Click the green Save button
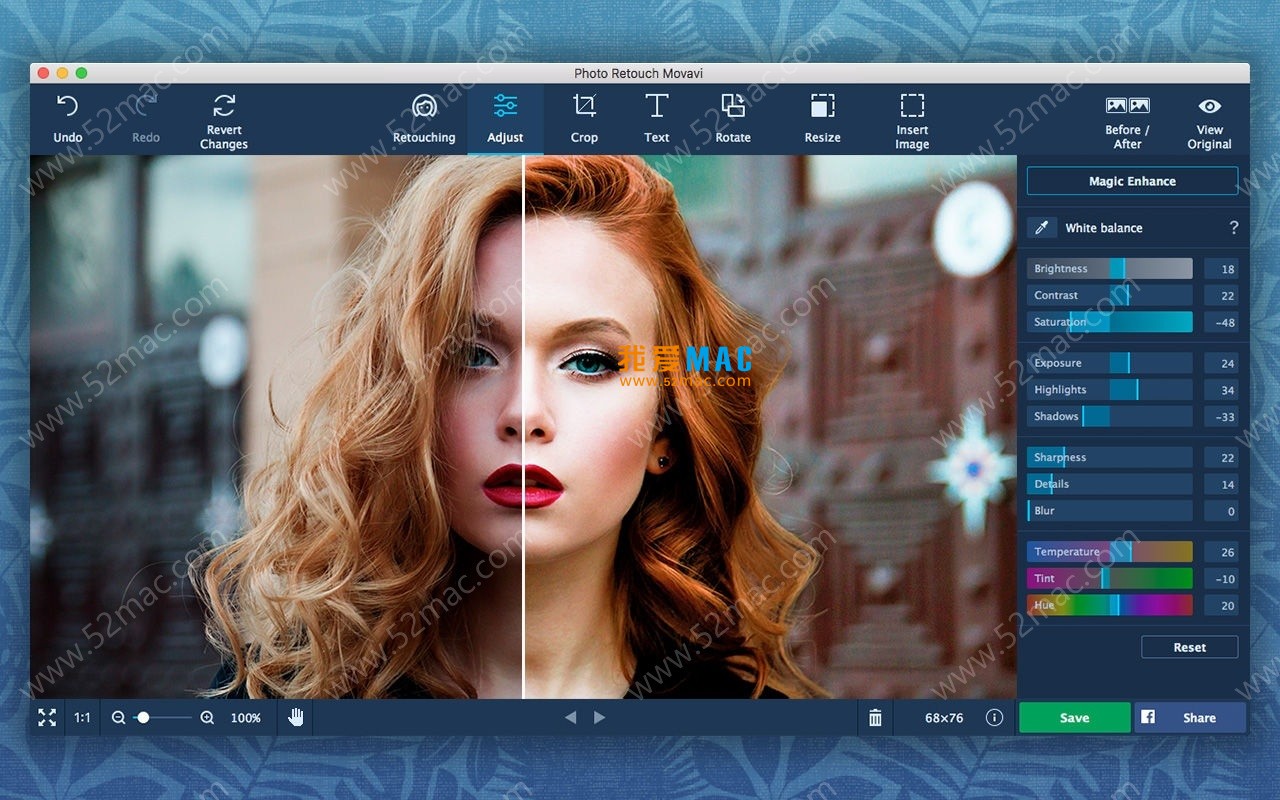1280x800 pixels. [x=1074, y=718]
